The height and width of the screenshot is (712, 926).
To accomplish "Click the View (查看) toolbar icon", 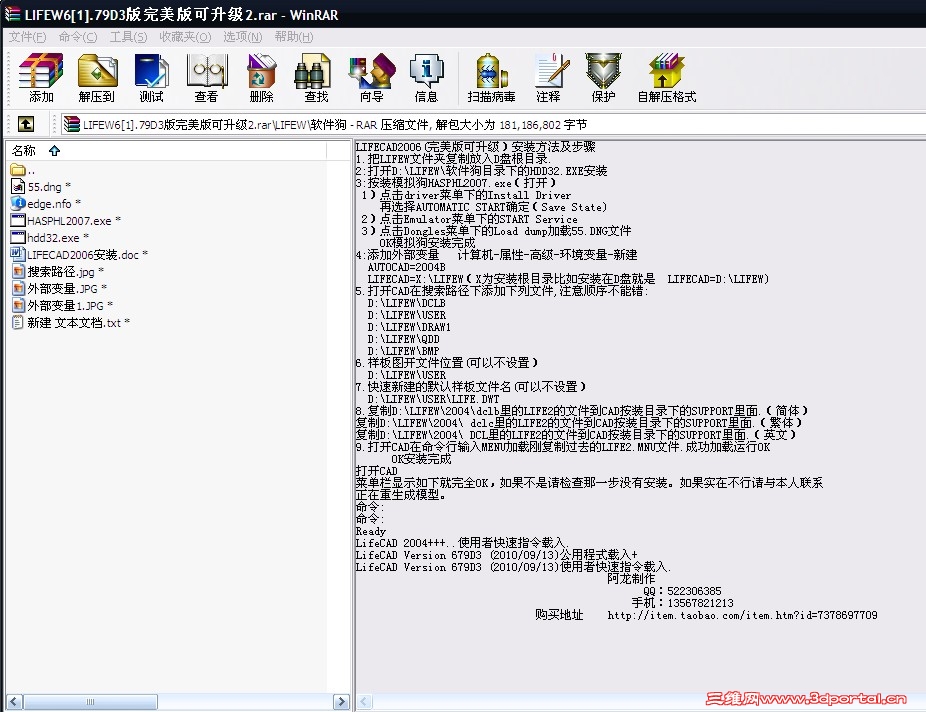I will click(207, 77).
